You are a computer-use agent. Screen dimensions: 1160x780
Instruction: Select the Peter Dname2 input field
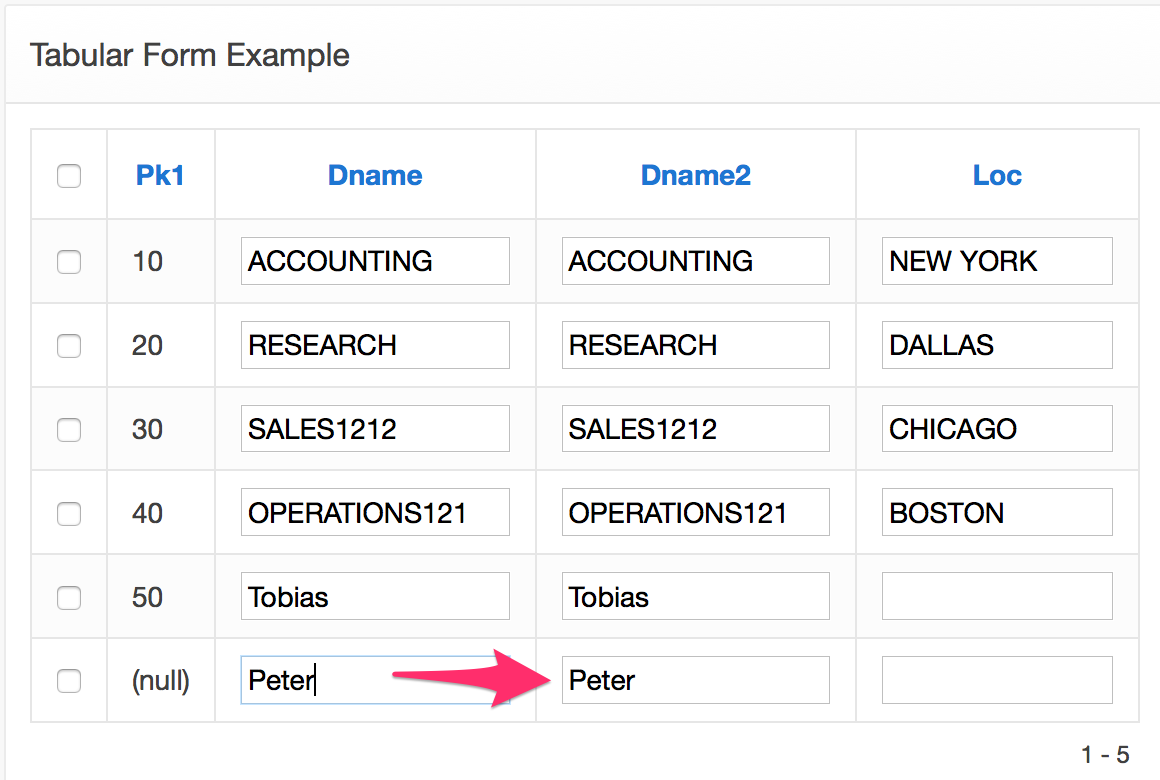(695, 680)
